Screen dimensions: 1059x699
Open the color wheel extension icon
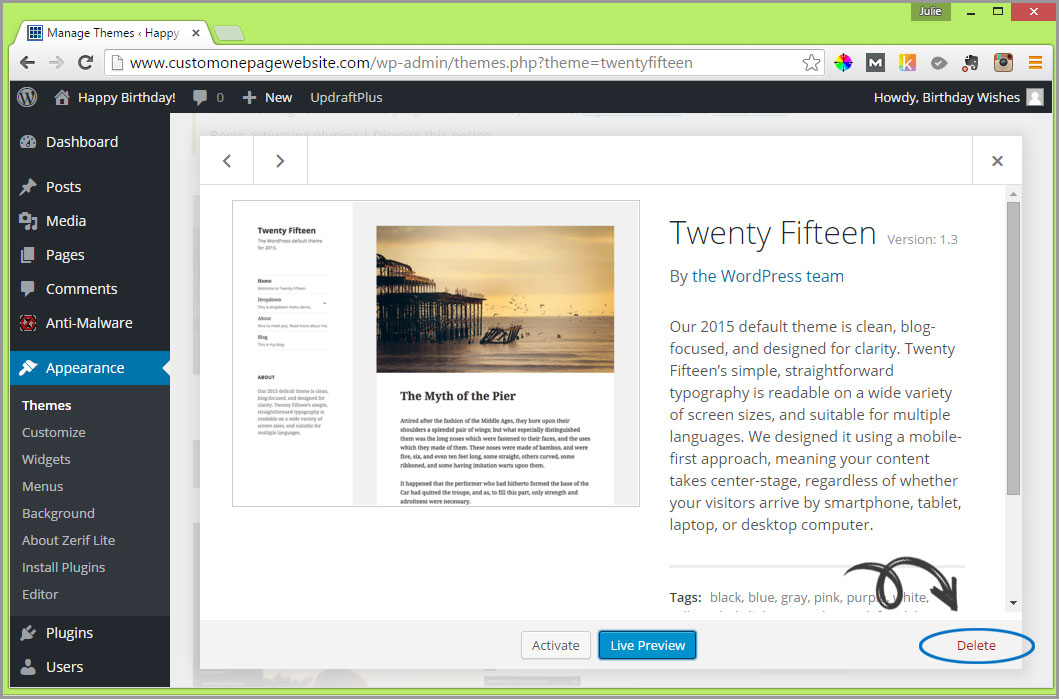843,63
